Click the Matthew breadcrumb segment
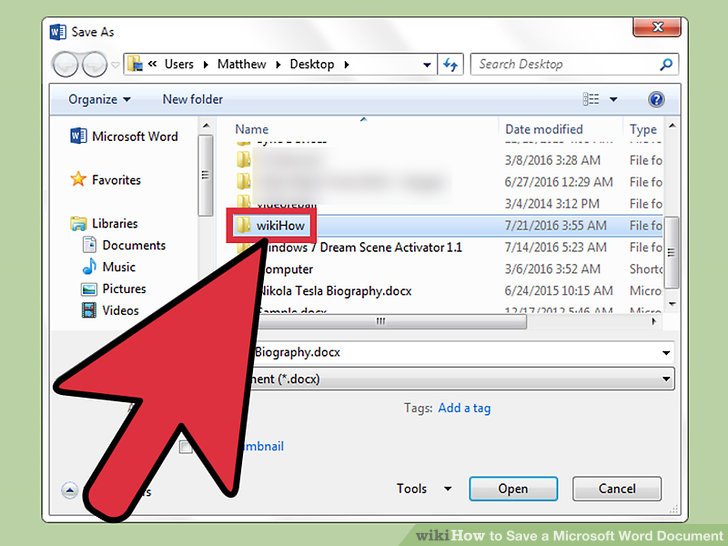Viewport: 728px width, 546px height. [x=241, y=64]
